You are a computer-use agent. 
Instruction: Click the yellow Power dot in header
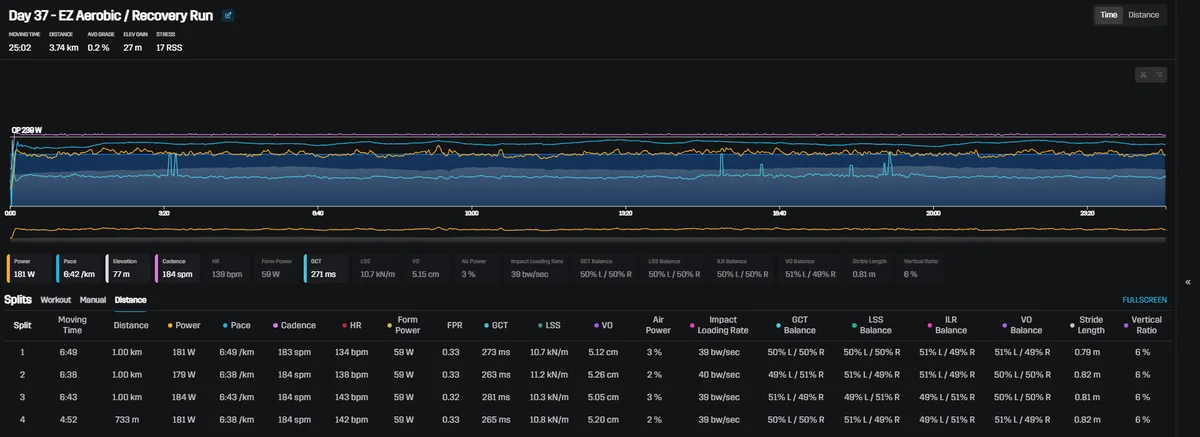(x=170, y=325)
